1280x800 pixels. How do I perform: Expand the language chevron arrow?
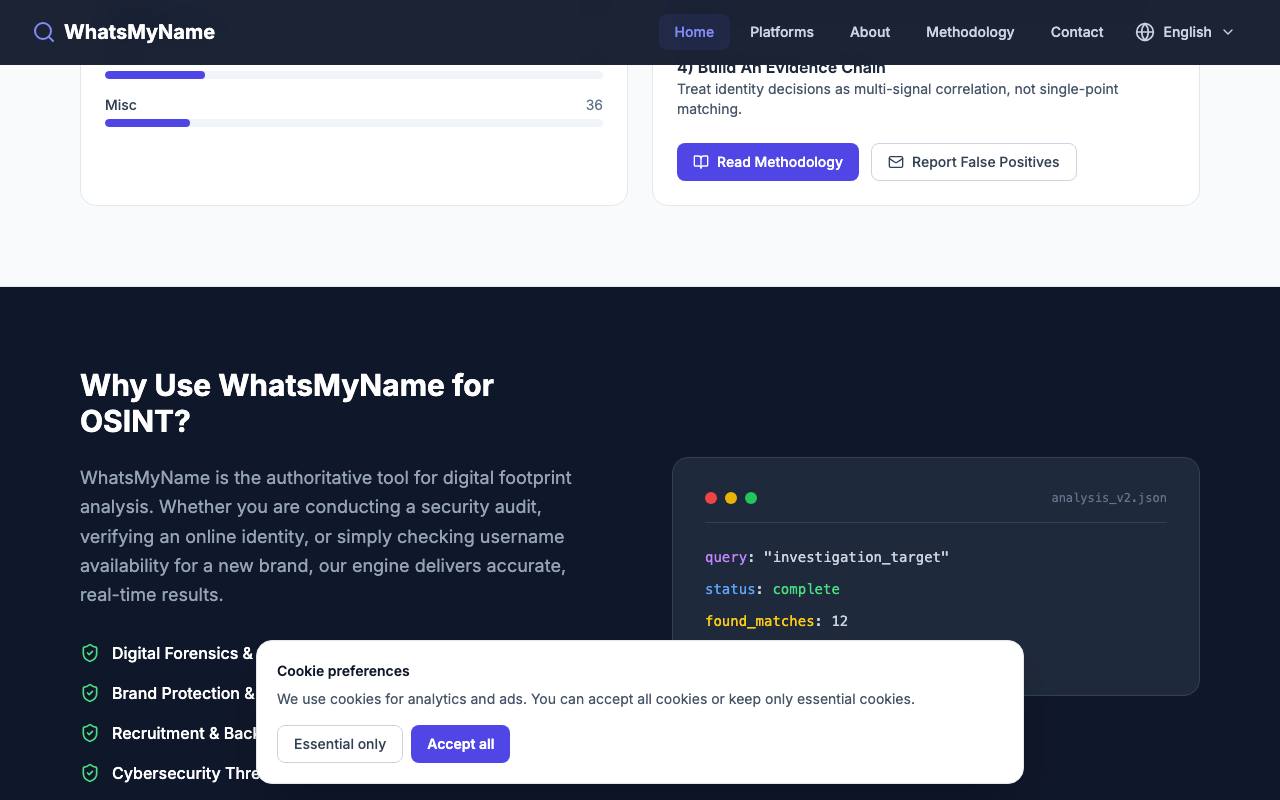click(1228, 32)
